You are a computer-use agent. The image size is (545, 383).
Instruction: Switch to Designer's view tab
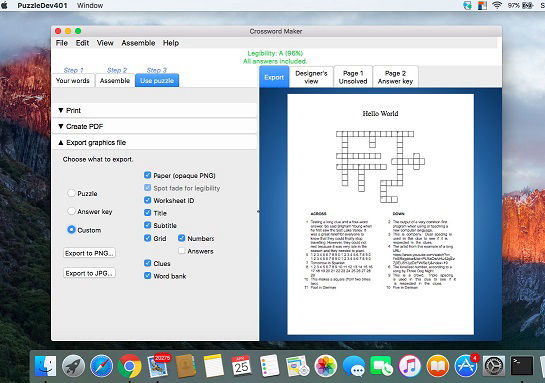pyautogui.click(x=311, y=77)
